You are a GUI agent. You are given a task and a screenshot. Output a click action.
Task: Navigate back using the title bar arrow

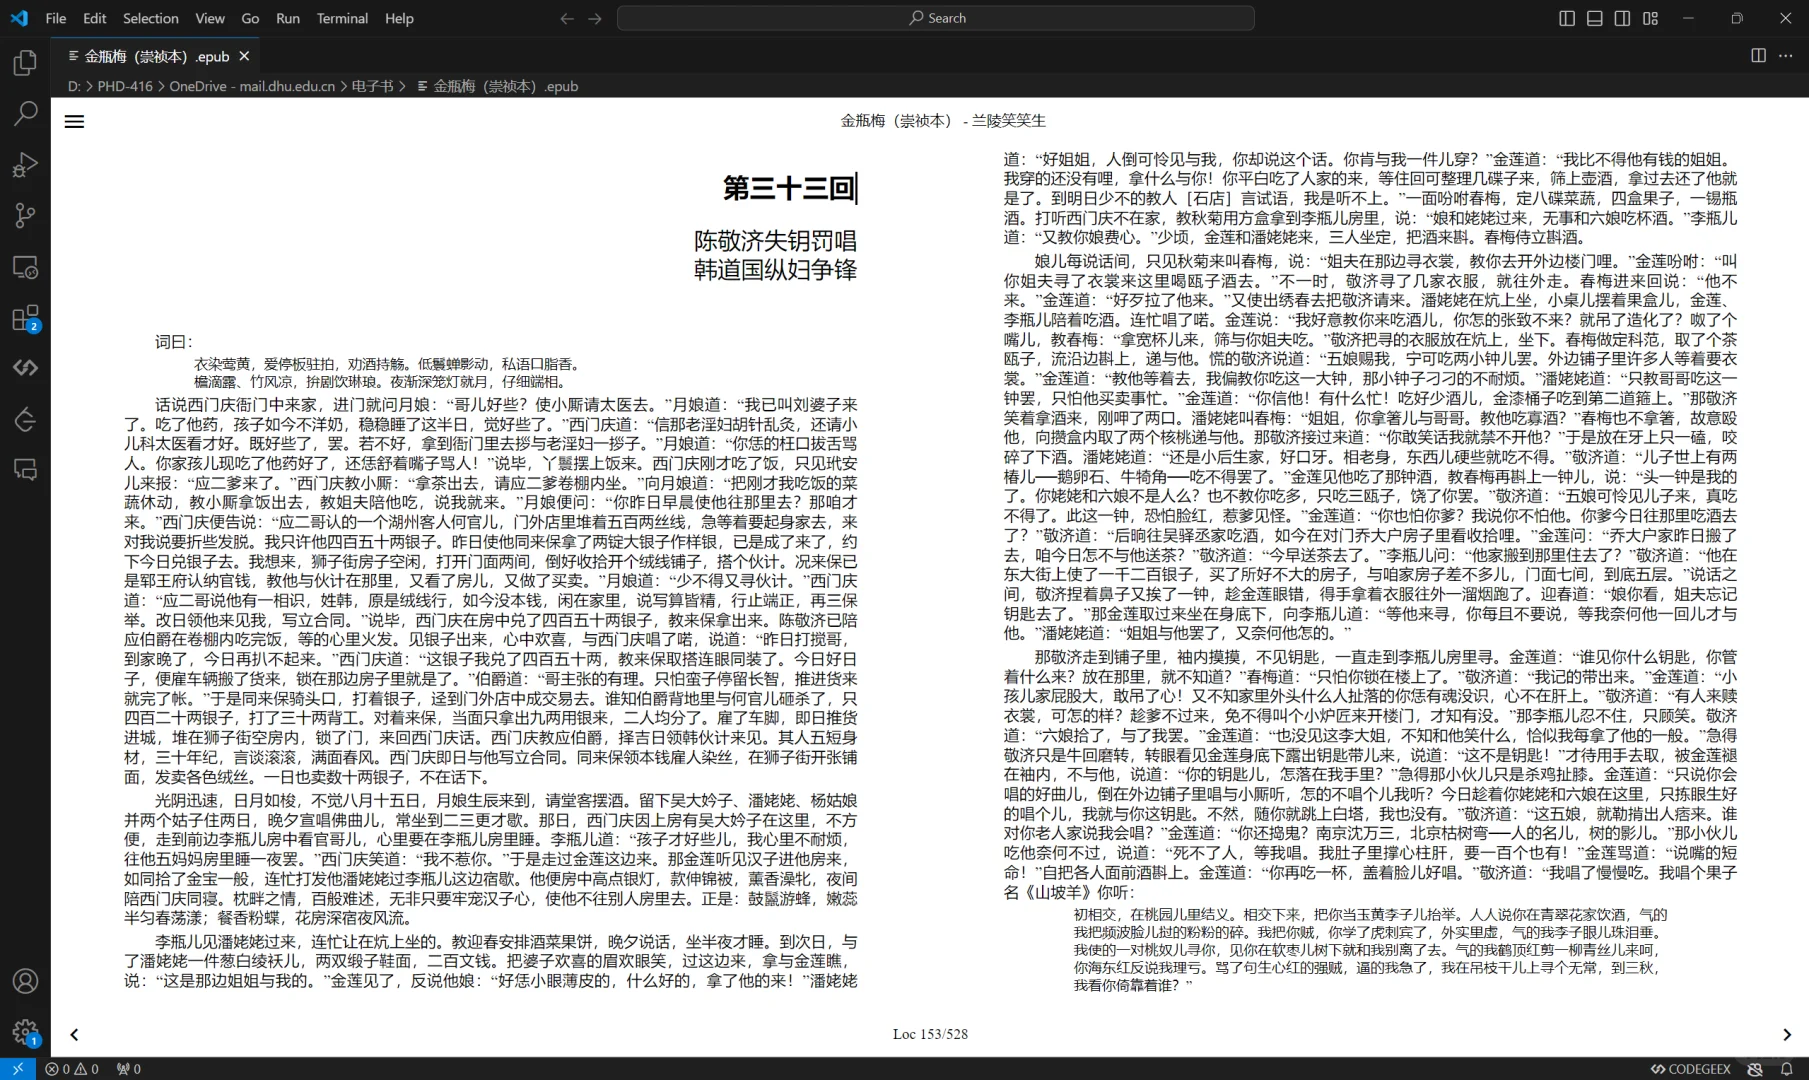click(x=567, y=18)
